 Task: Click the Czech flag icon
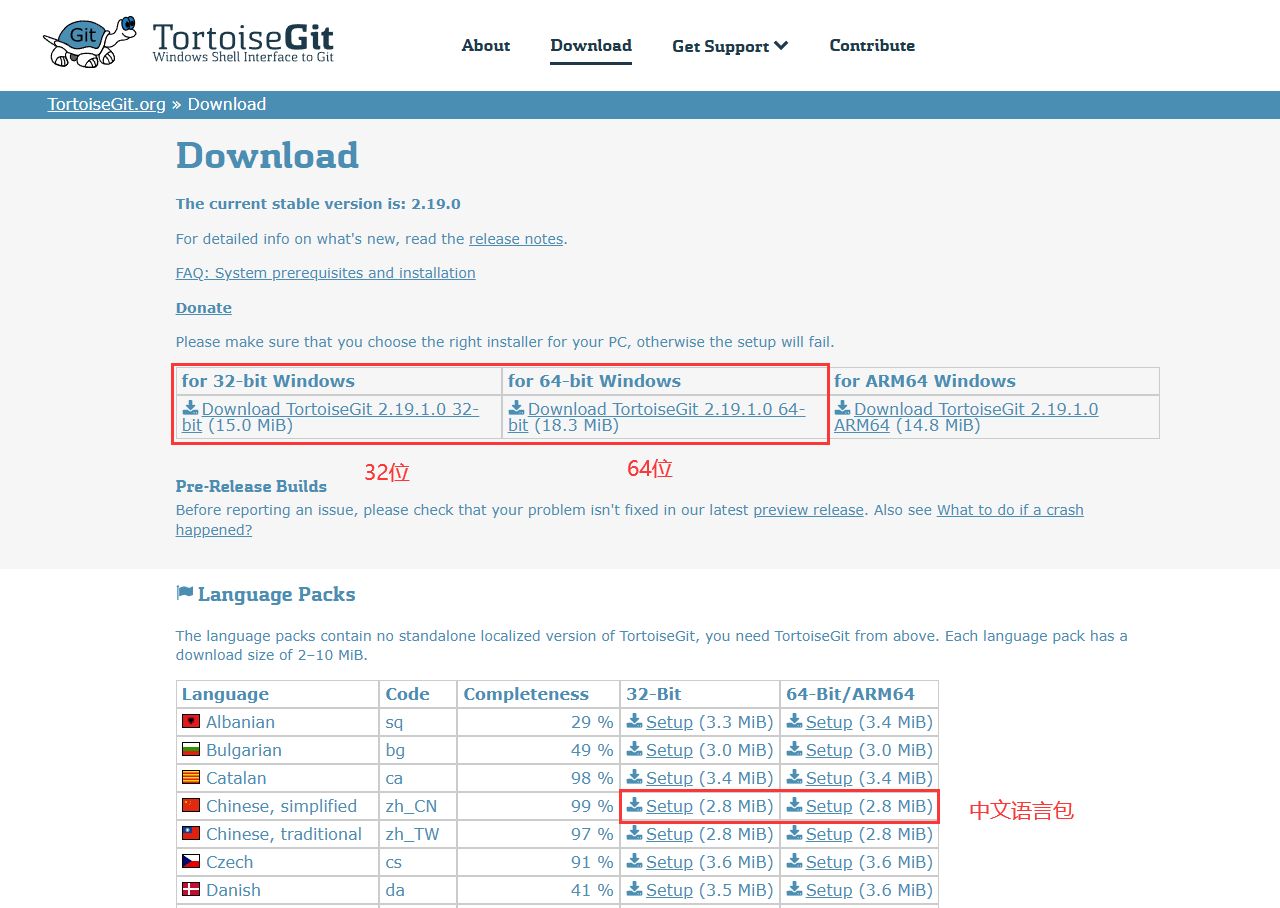point(191,862)
